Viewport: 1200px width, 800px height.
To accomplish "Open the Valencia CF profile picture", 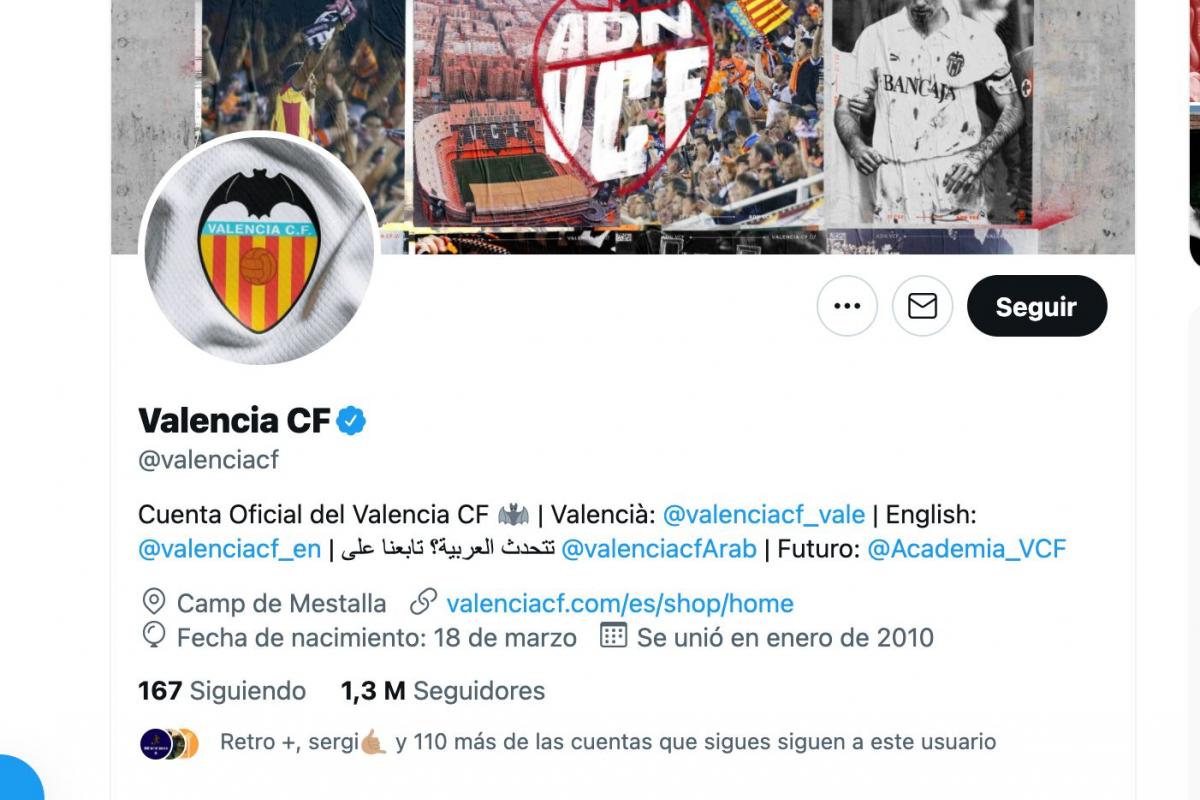I will [259, 250].
